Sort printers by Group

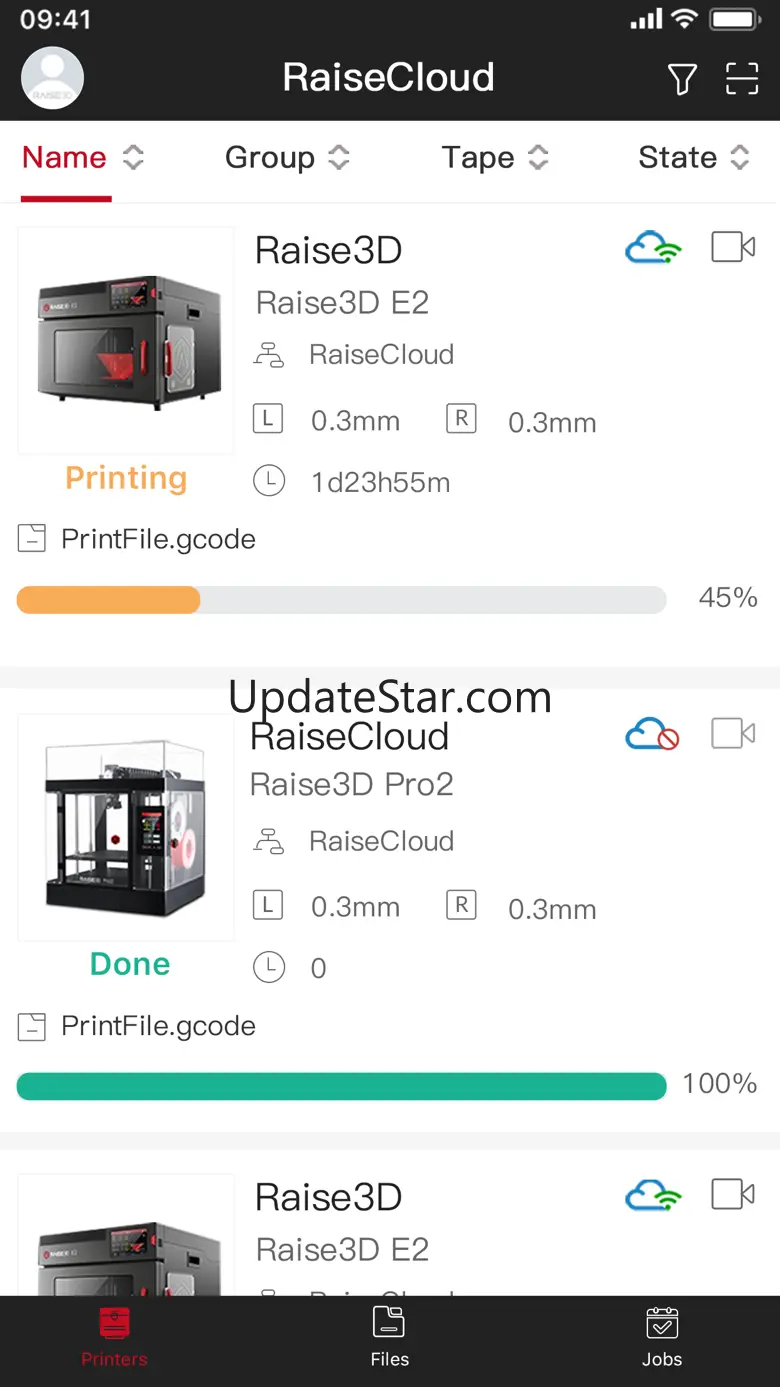[287, 158]
